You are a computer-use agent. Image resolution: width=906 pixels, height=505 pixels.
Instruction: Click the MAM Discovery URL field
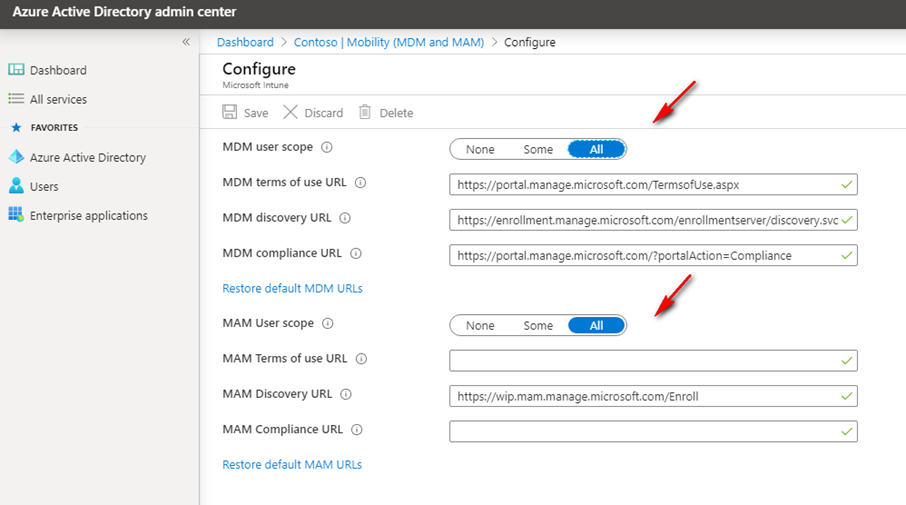[x=653, y=396]
